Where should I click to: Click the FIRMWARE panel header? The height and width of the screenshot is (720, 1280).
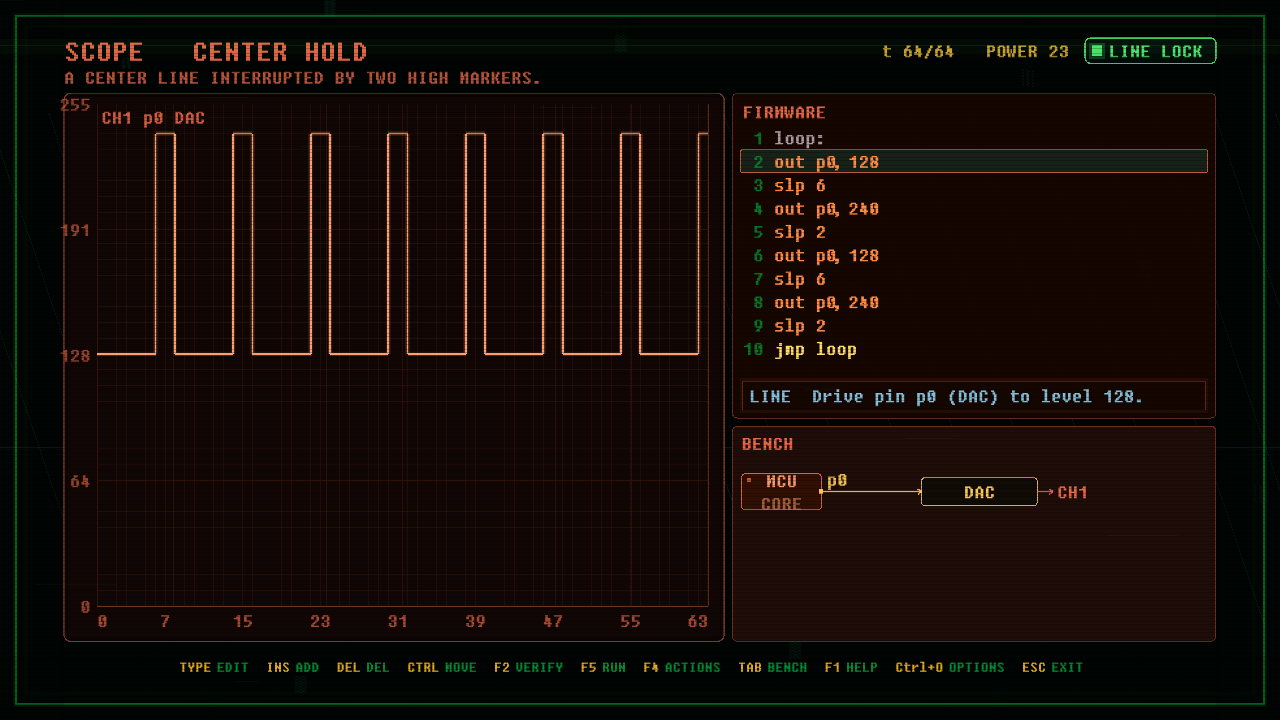(x=784, y=113)
